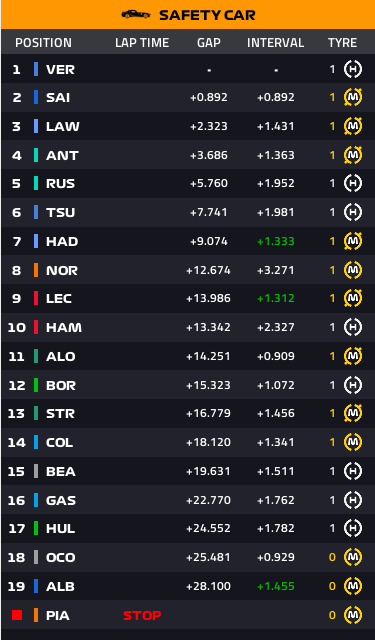Select the LAP TIME column header
Screen dimensions: 375x640
[x=142, y=42]
